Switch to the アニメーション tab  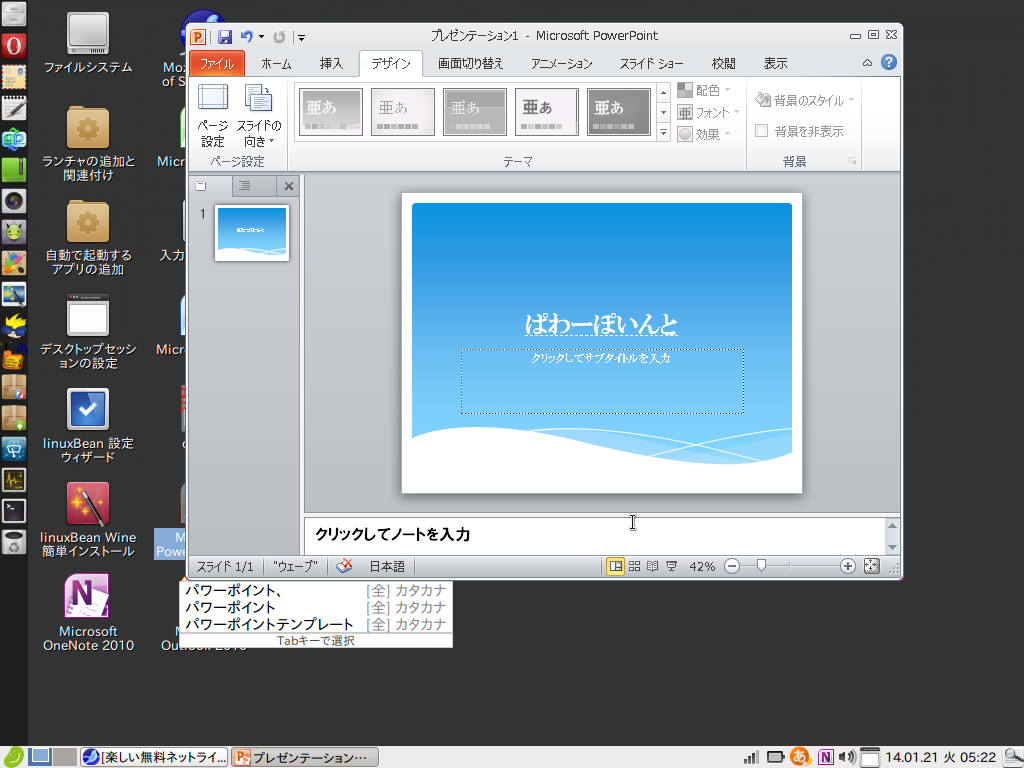[562, 63]
